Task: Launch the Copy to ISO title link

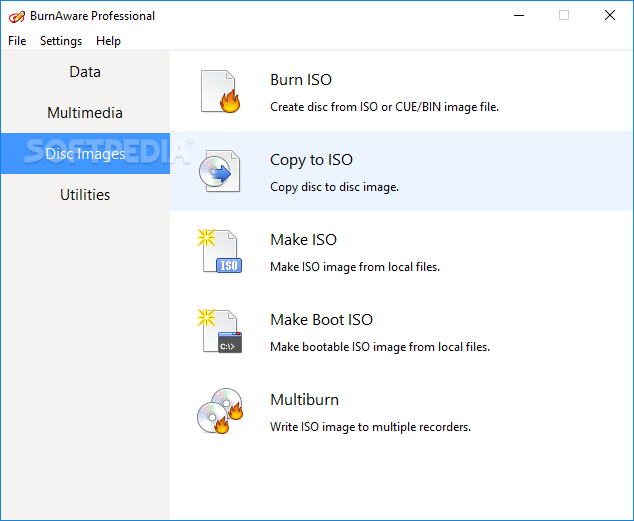Action: pyautogui.click(x=311, y=160)
